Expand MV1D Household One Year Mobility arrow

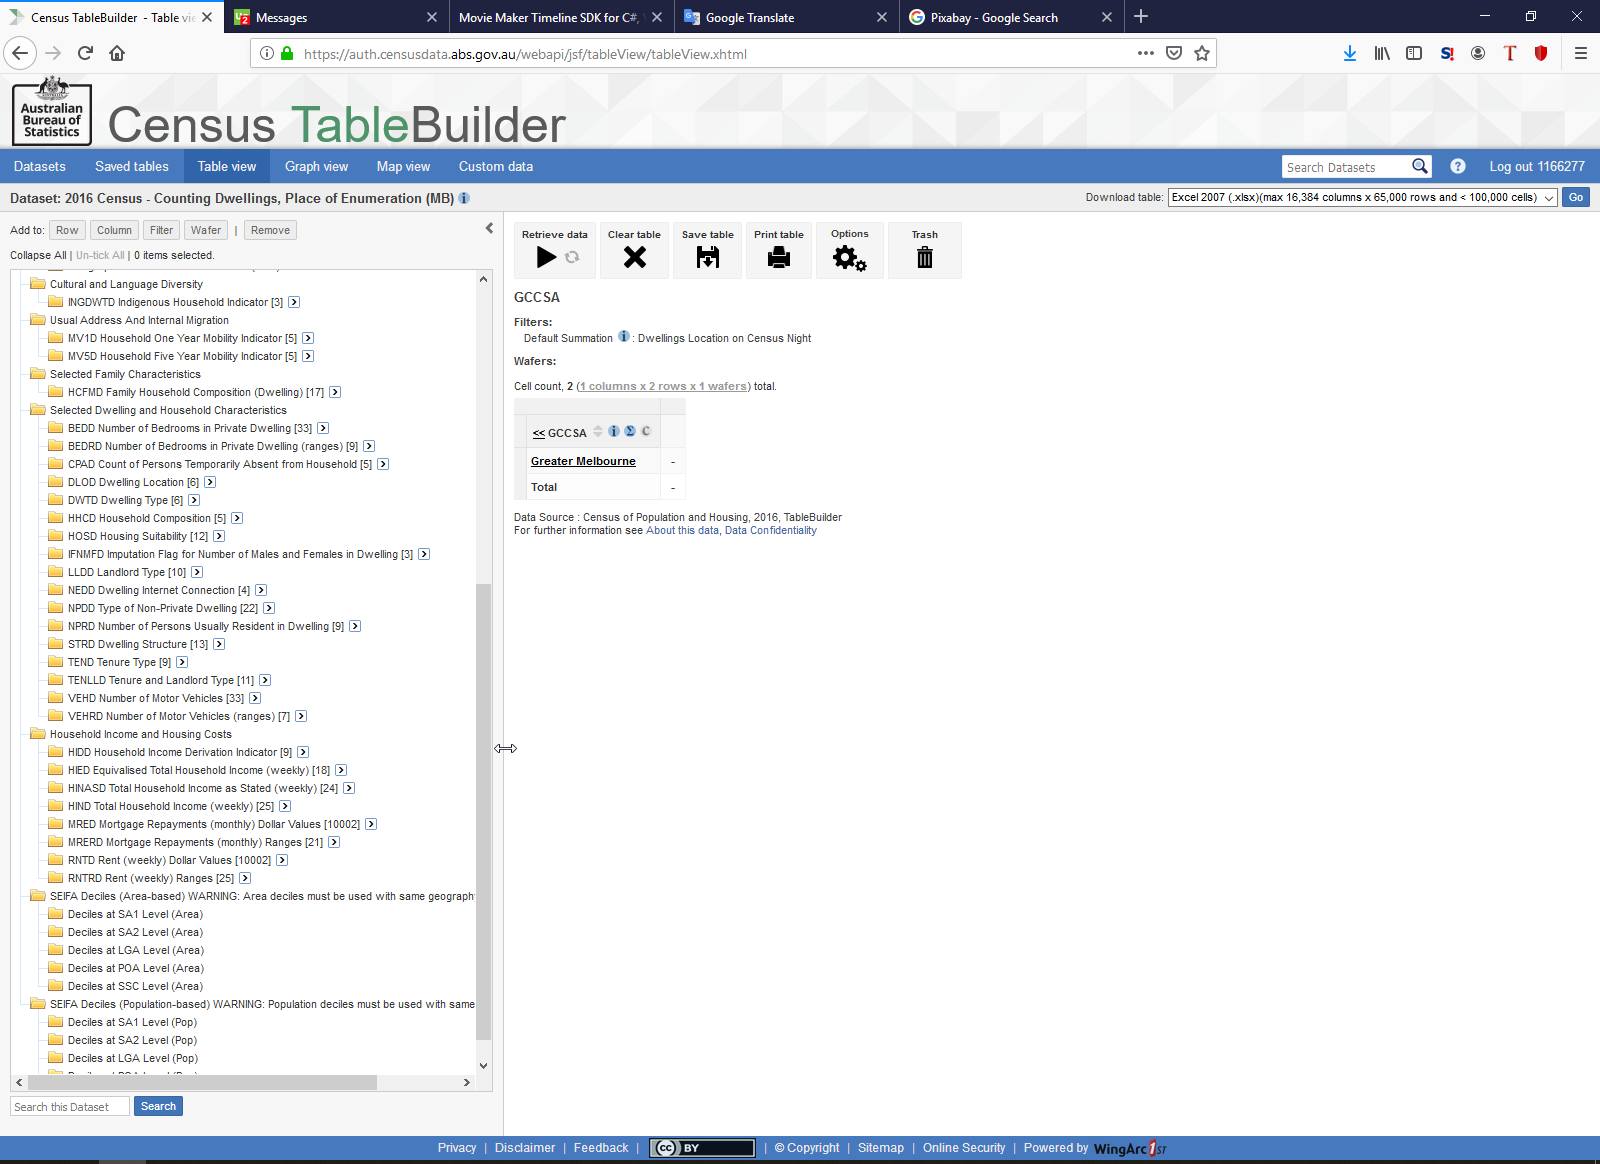click(308, 338)
